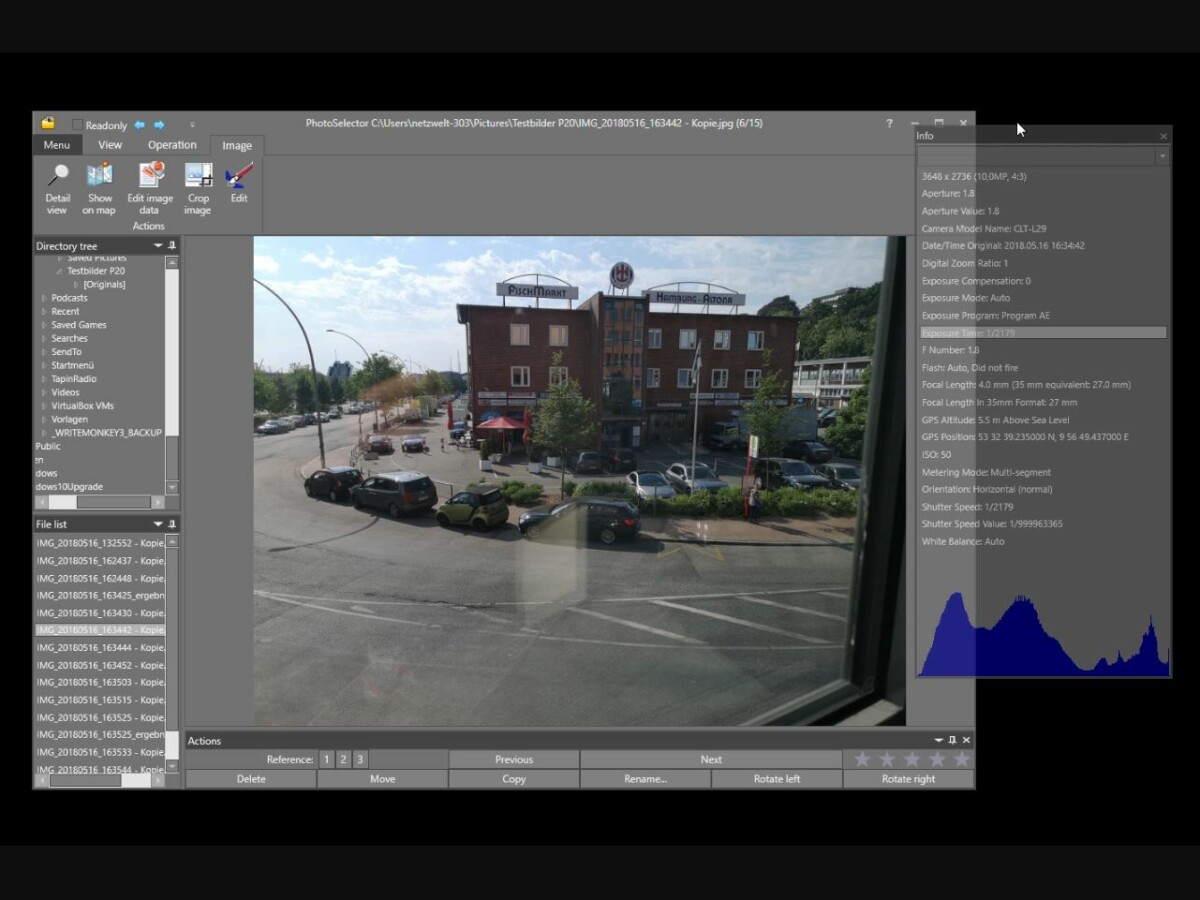The image size is (1200, 900).
Task: Go back with the blue left arrow
Action: (x=140, y=125)
